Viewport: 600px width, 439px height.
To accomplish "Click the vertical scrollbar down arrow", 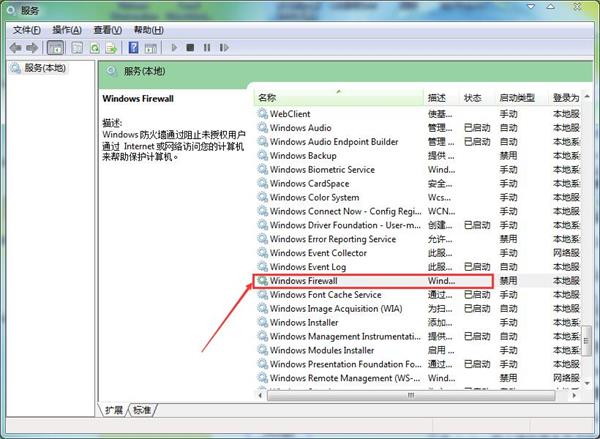I will pyautogui.click(x=587, y=383).
